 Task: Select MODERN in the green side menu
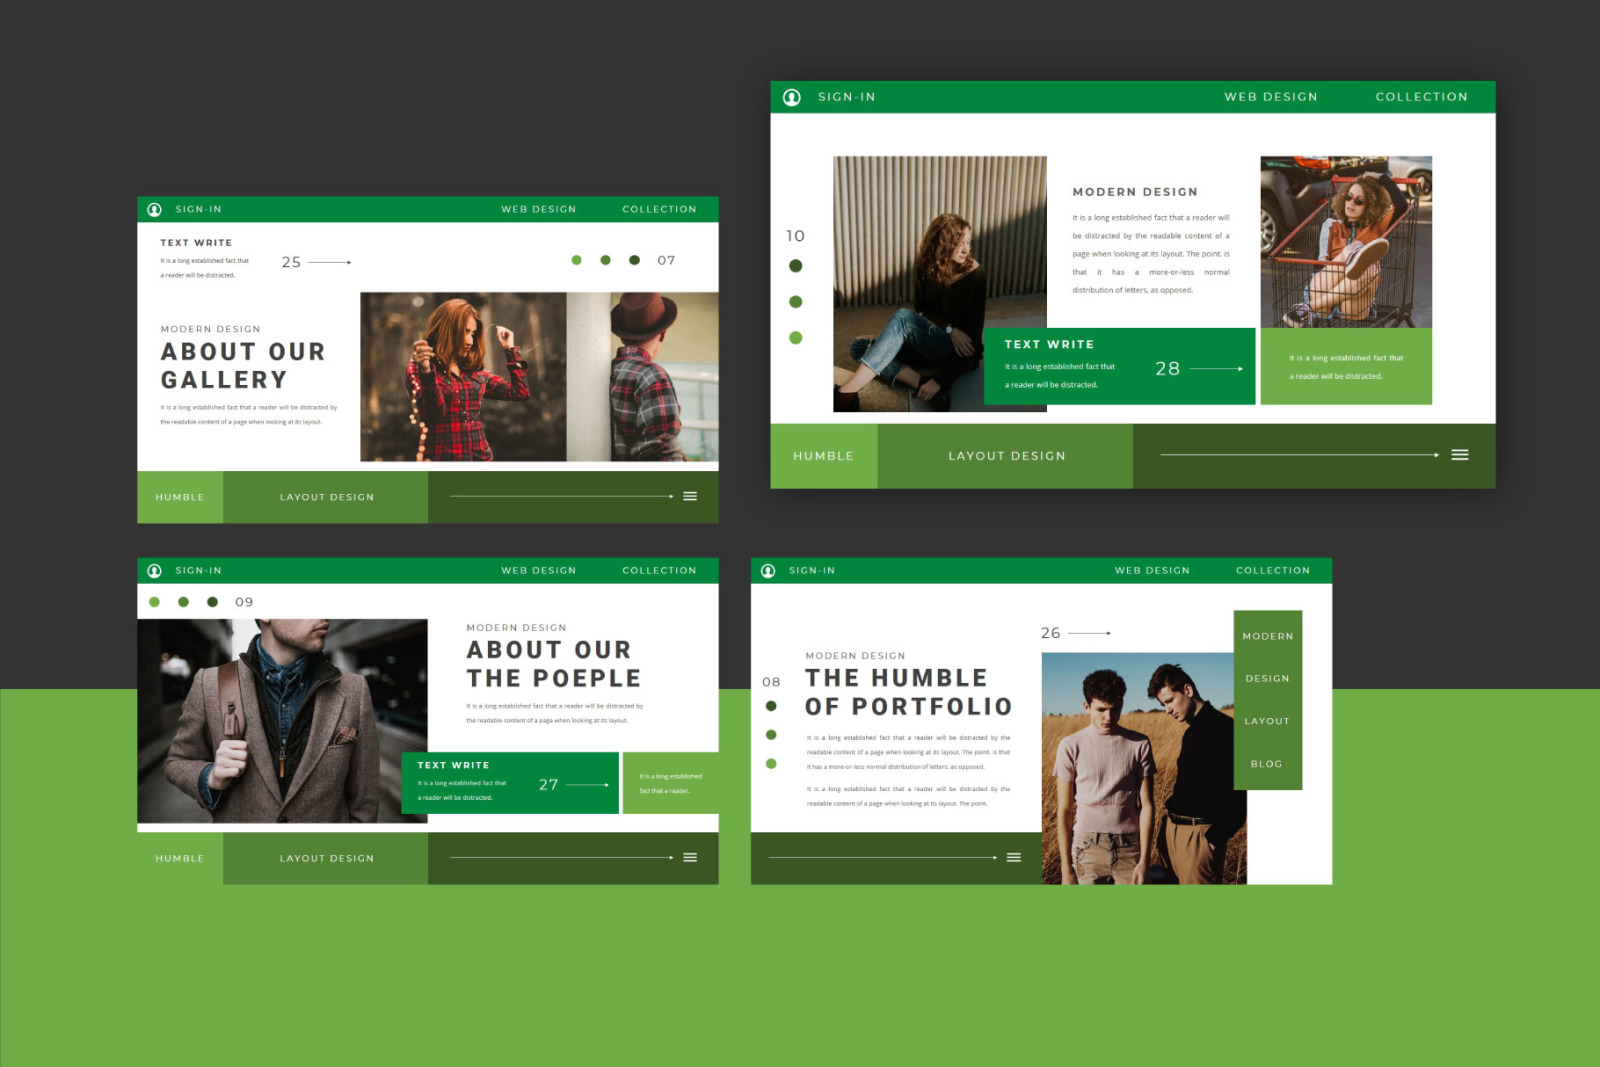(x=1267, y=636)
